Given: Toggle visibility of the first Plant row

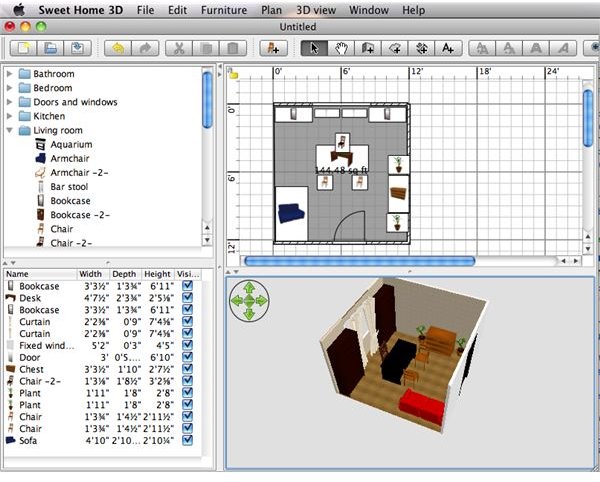Looking at the screenshot, I should pyautogui.click(x=187, y=392).
